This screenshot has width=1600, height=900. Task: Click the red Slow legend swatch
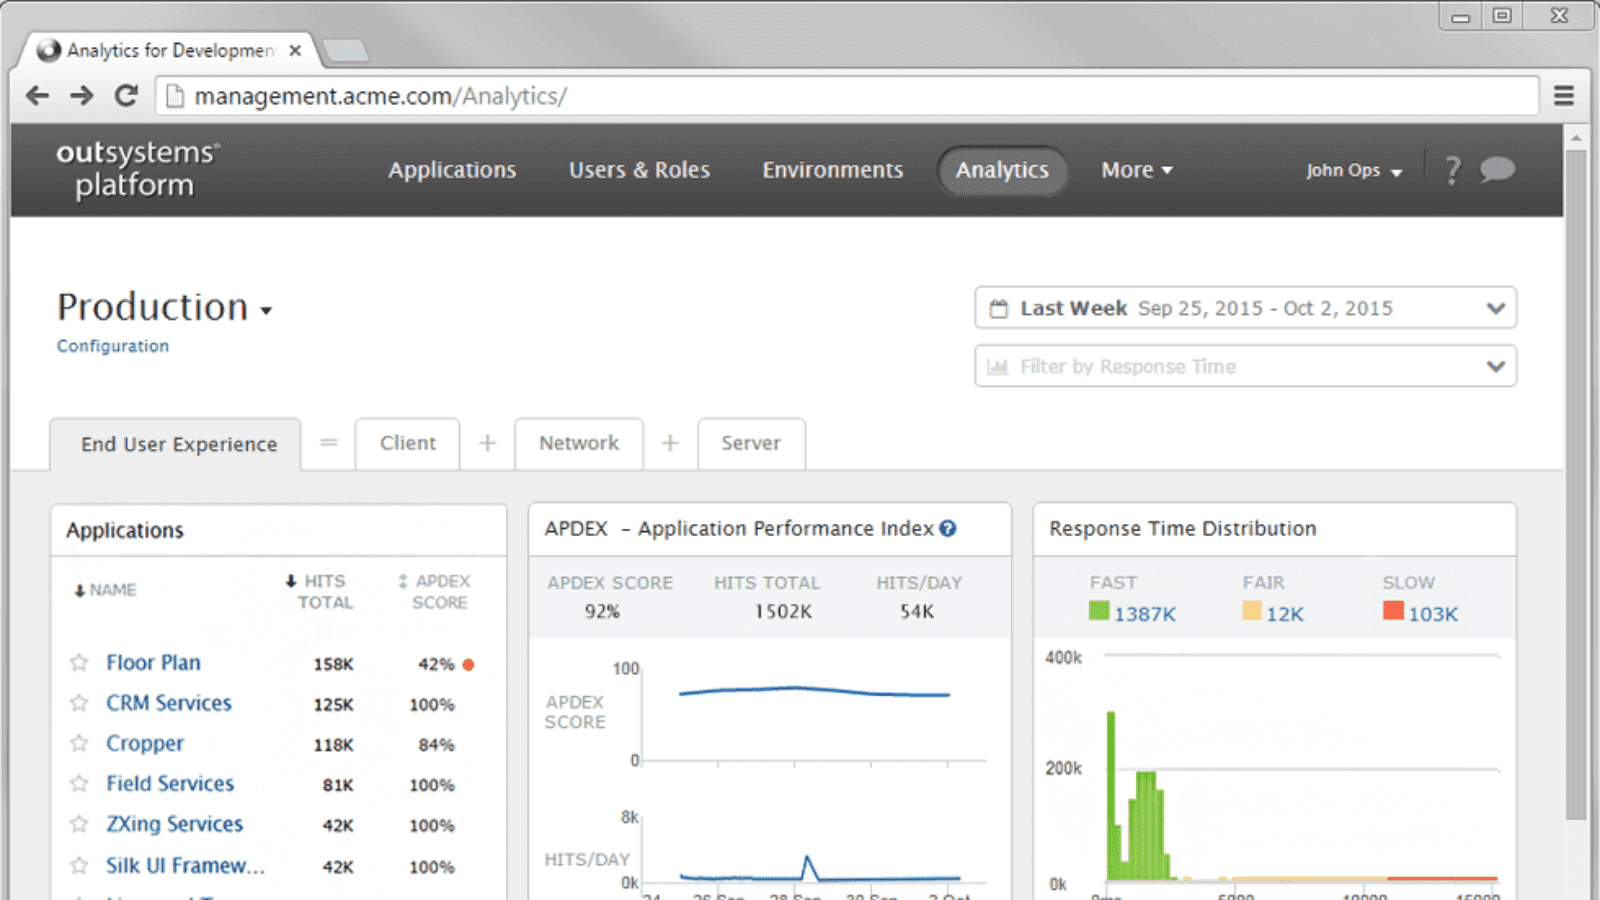[1393, 610]
